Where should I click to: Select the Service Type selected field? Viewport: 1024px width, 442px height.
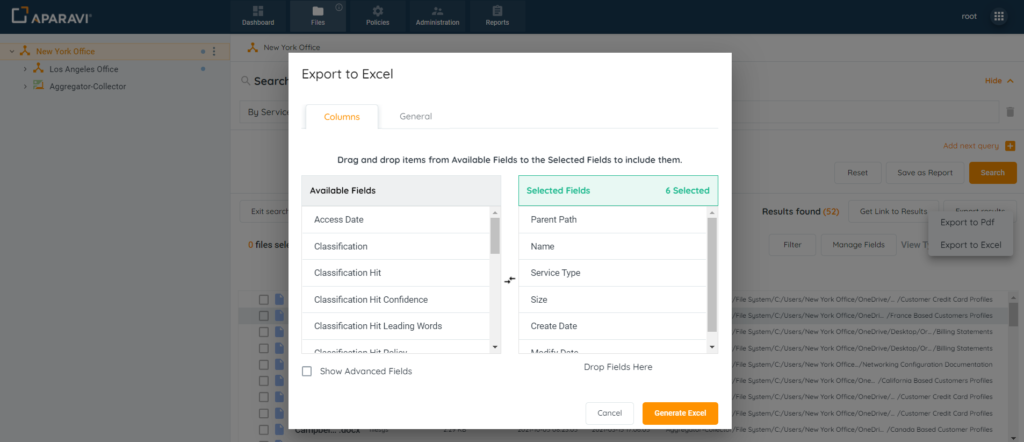pos(555,273)
